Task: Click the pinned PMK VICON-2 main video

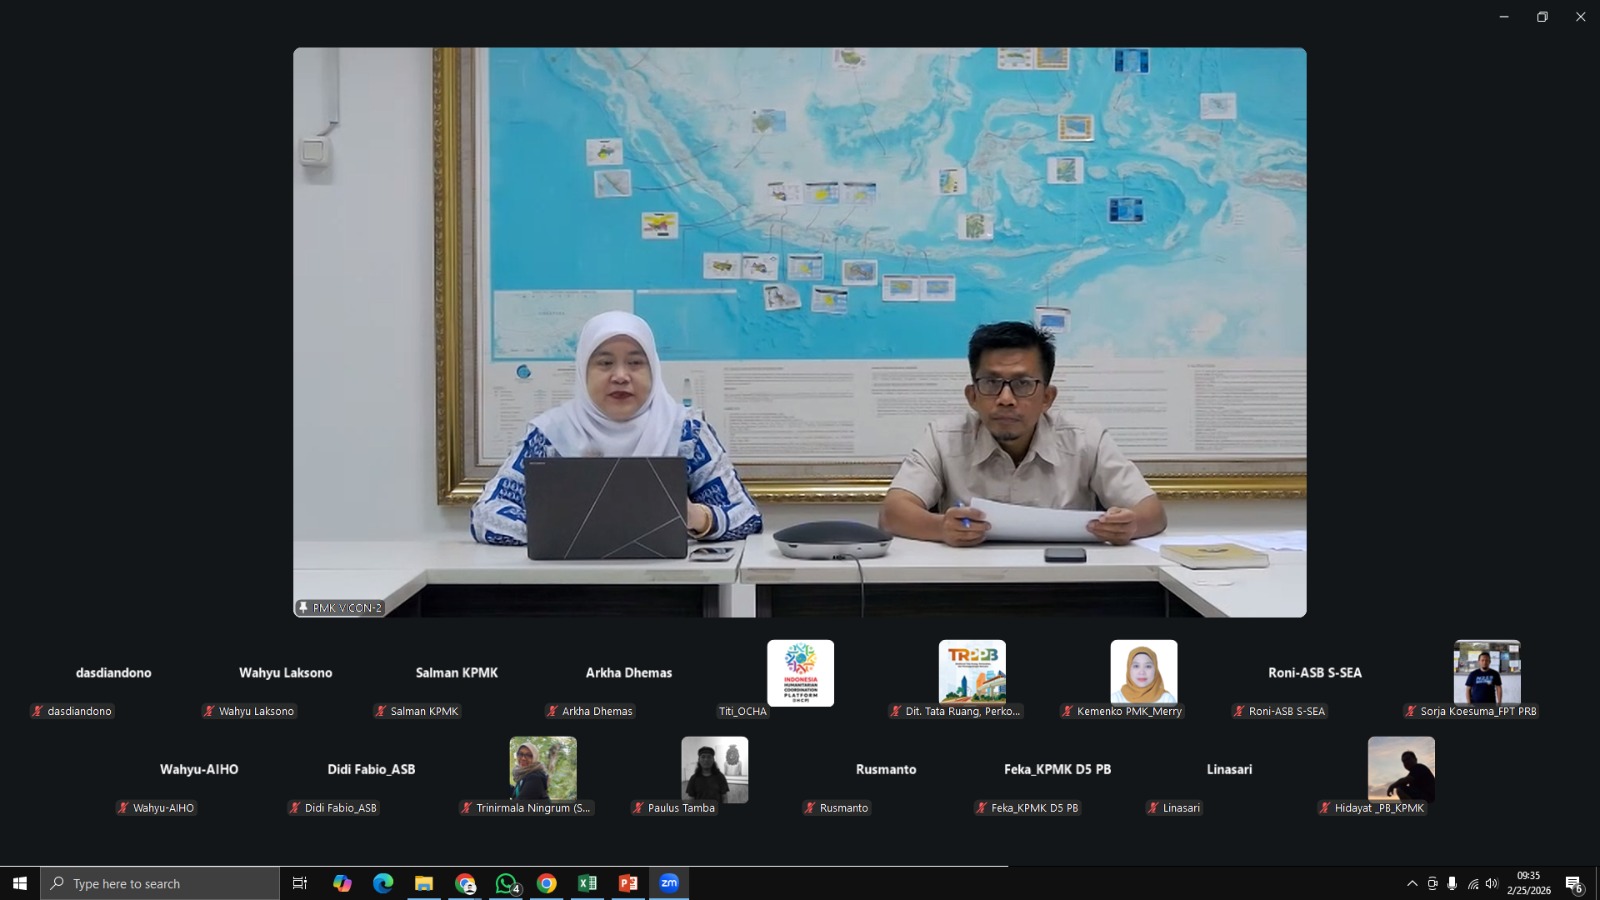Action: (799, 332)
